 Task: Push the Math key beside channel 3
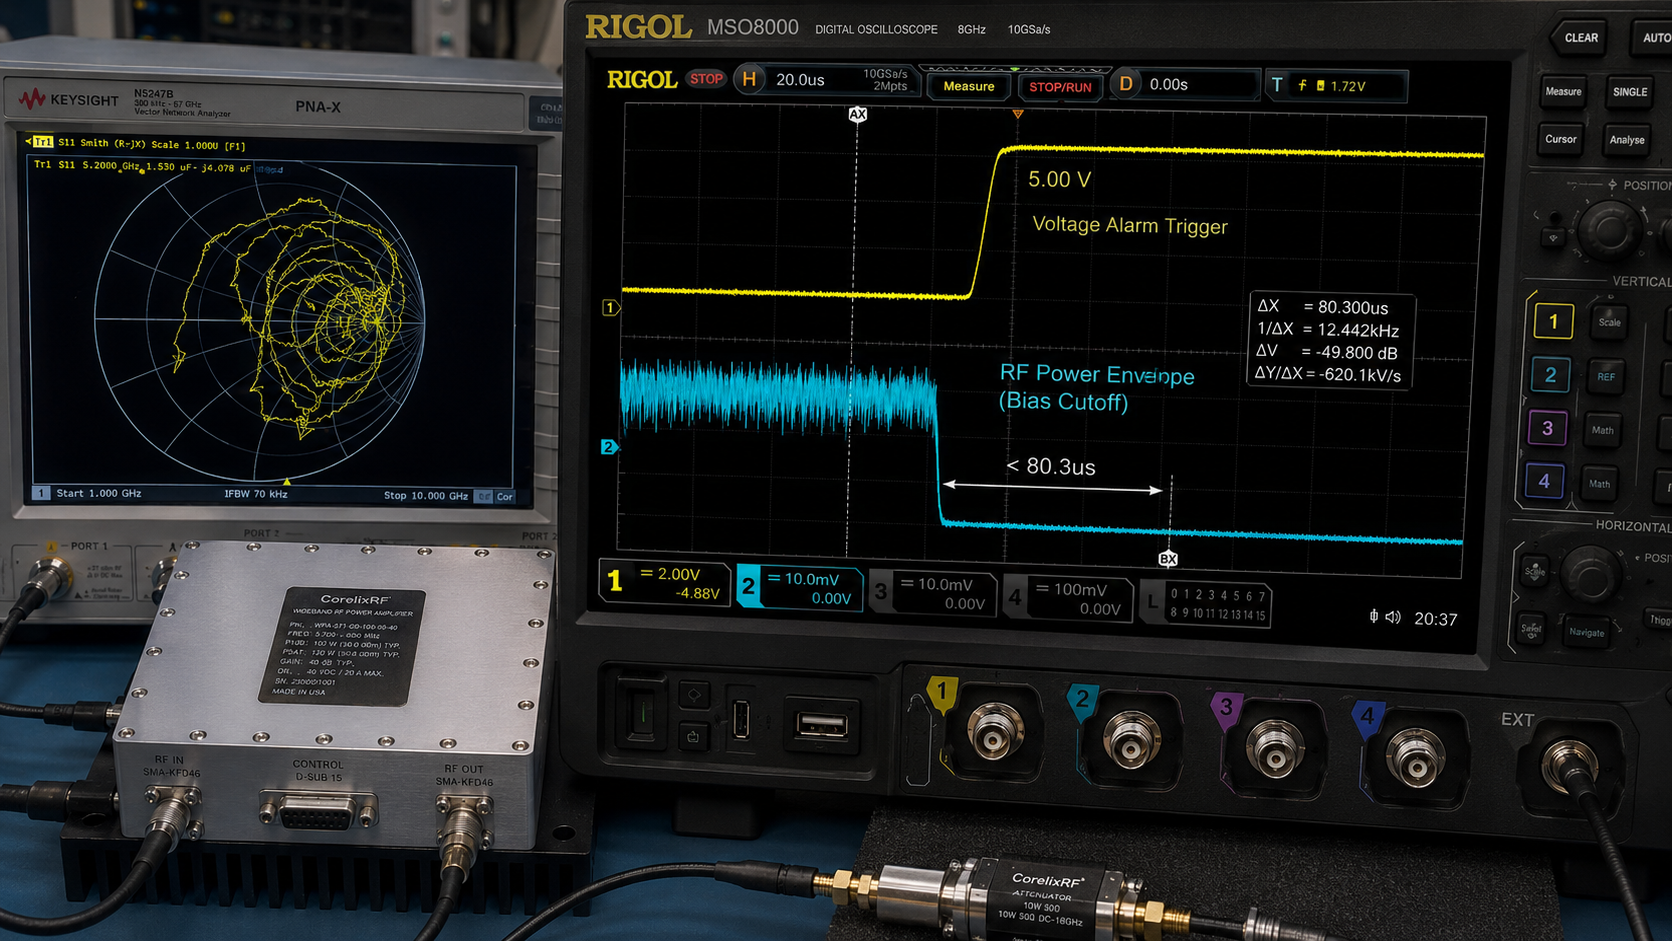(x=1602, y=430)
